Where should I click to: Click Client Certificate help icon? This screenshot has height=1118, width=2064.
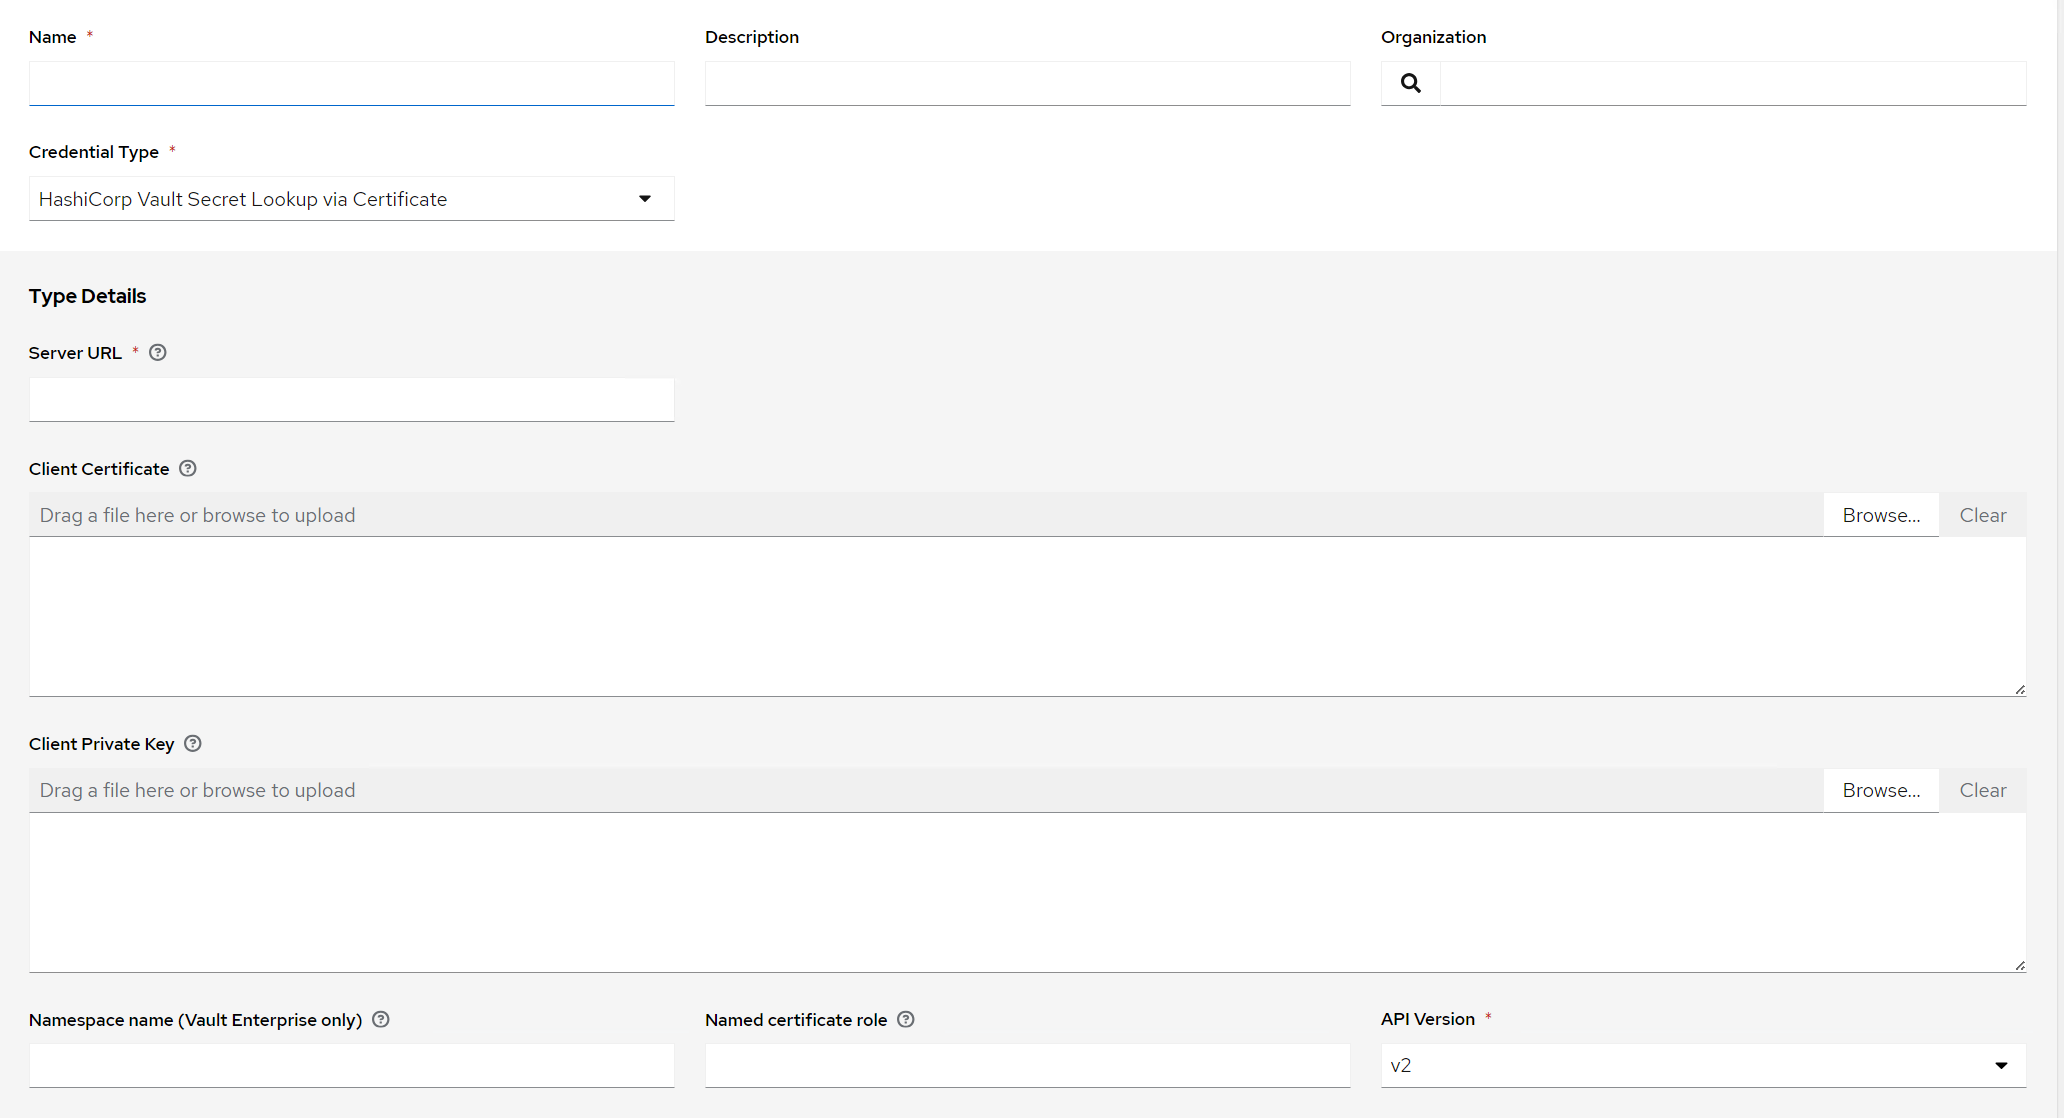tap(188, 469)
